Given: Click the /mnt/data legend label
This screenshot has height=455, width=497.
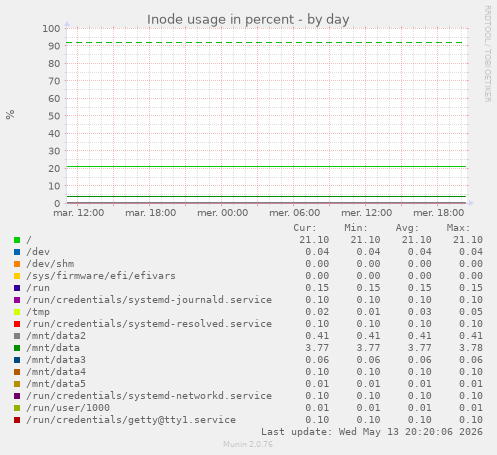Looking at the screenshot, I should click(x=53, y=348).
